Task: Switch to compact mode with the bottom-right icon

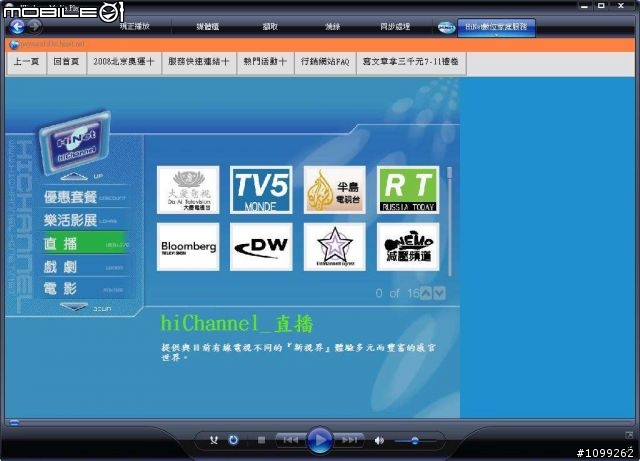Action: click(x=629, y=435)
